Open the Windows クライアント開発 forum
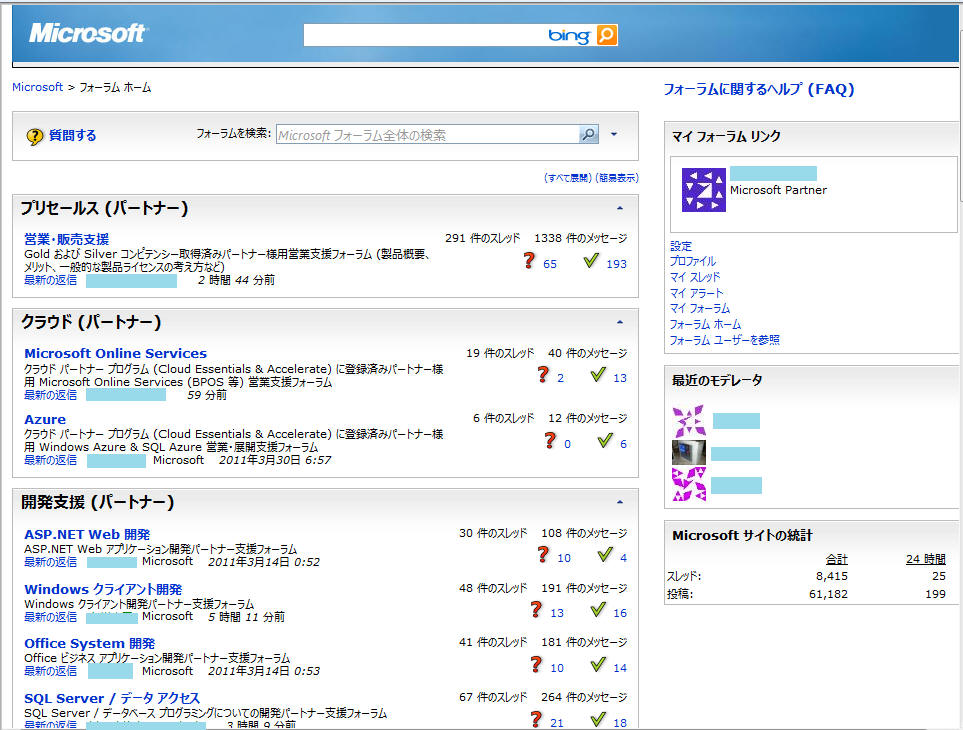Viewport: 963px width, 730px height. [103, 589]
